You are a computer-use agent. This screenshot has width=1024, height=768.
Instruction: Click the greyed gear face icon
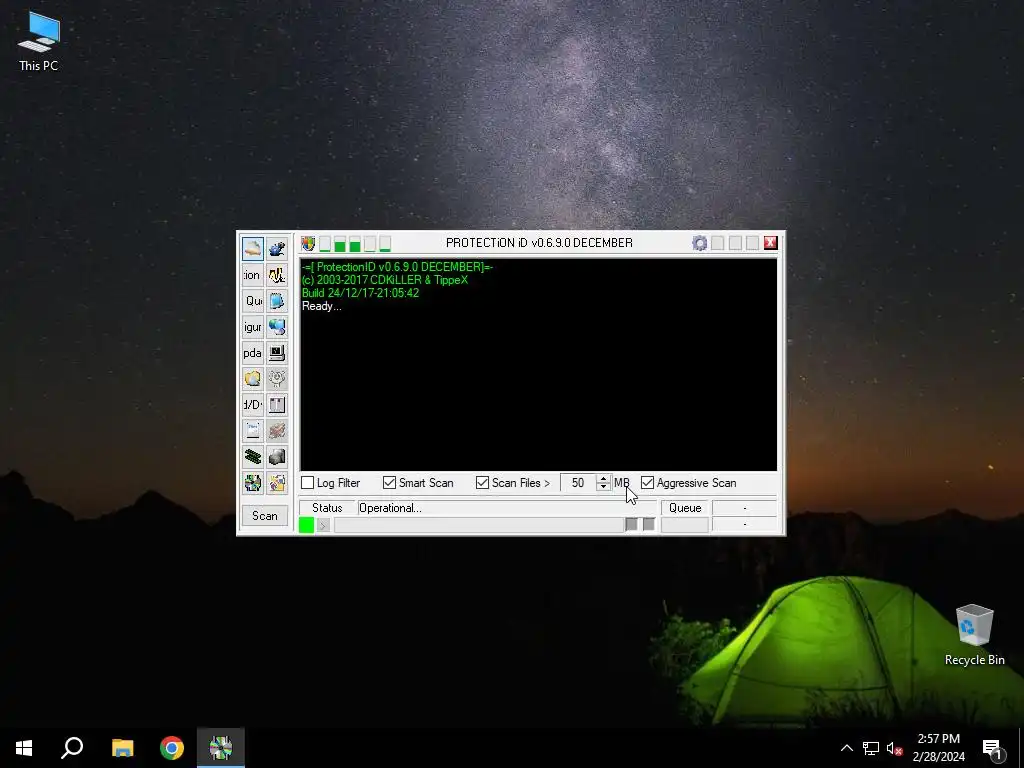pos(277,379)
